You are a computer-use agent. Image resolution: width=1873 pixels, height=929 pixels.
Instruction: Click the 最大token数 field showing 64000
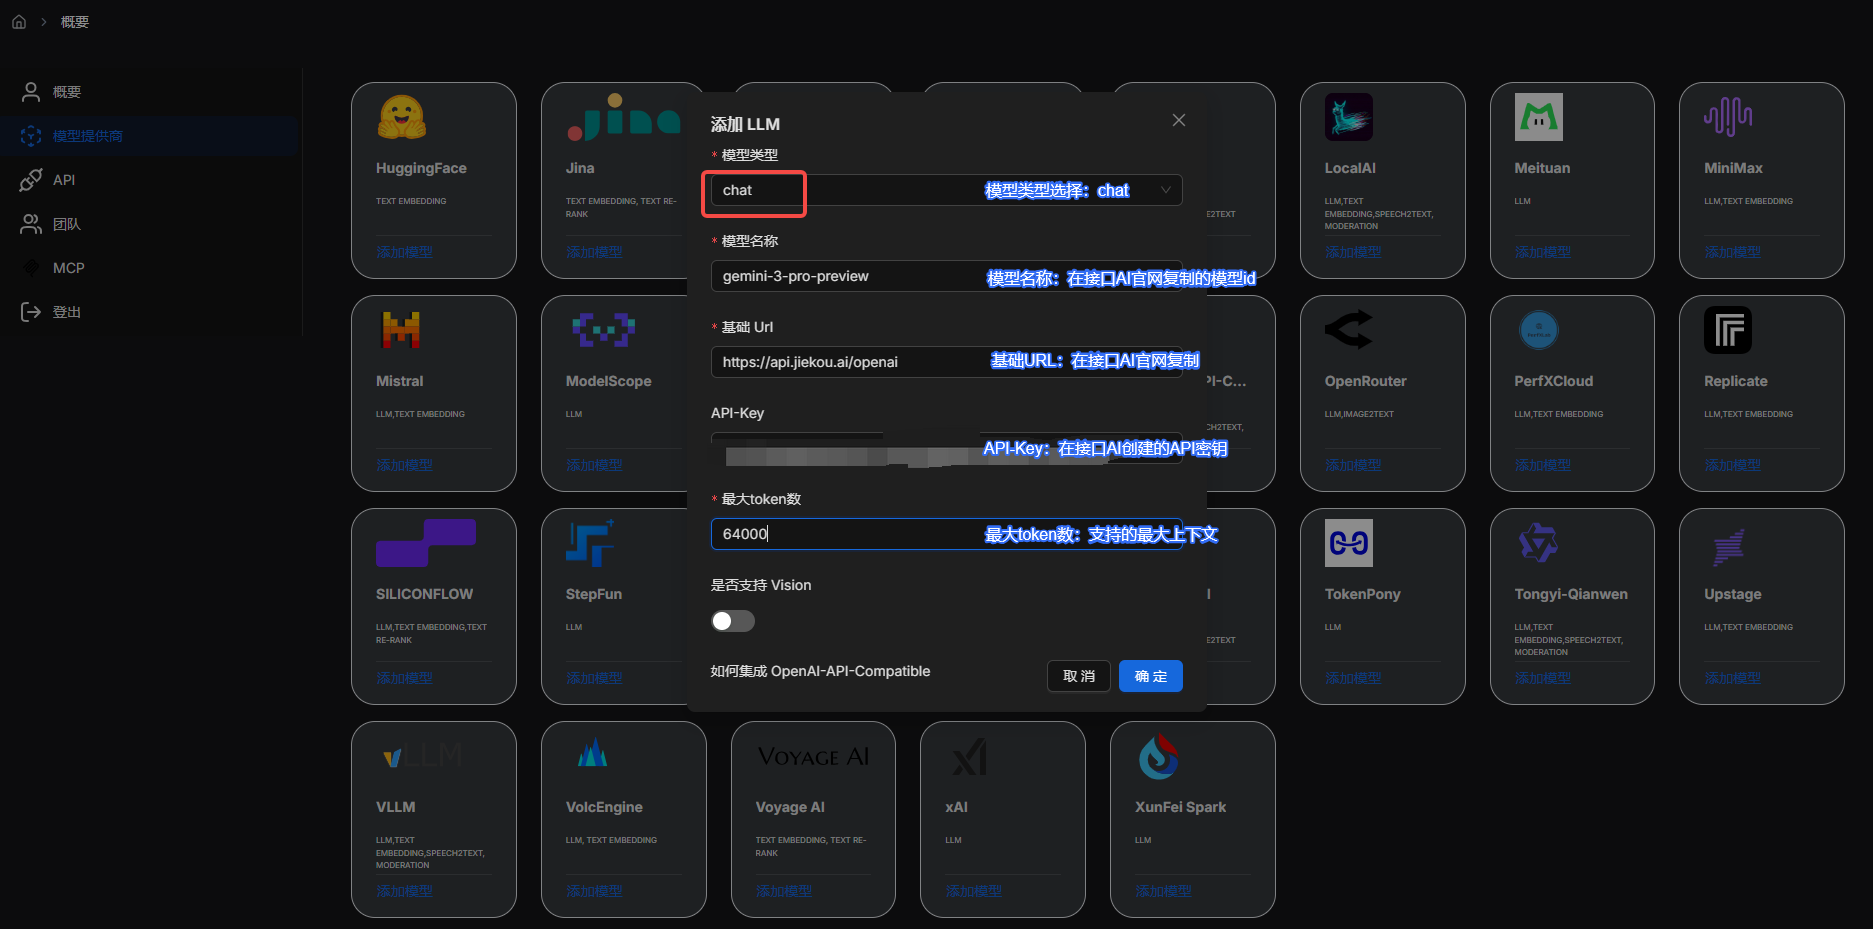(947, 534)
